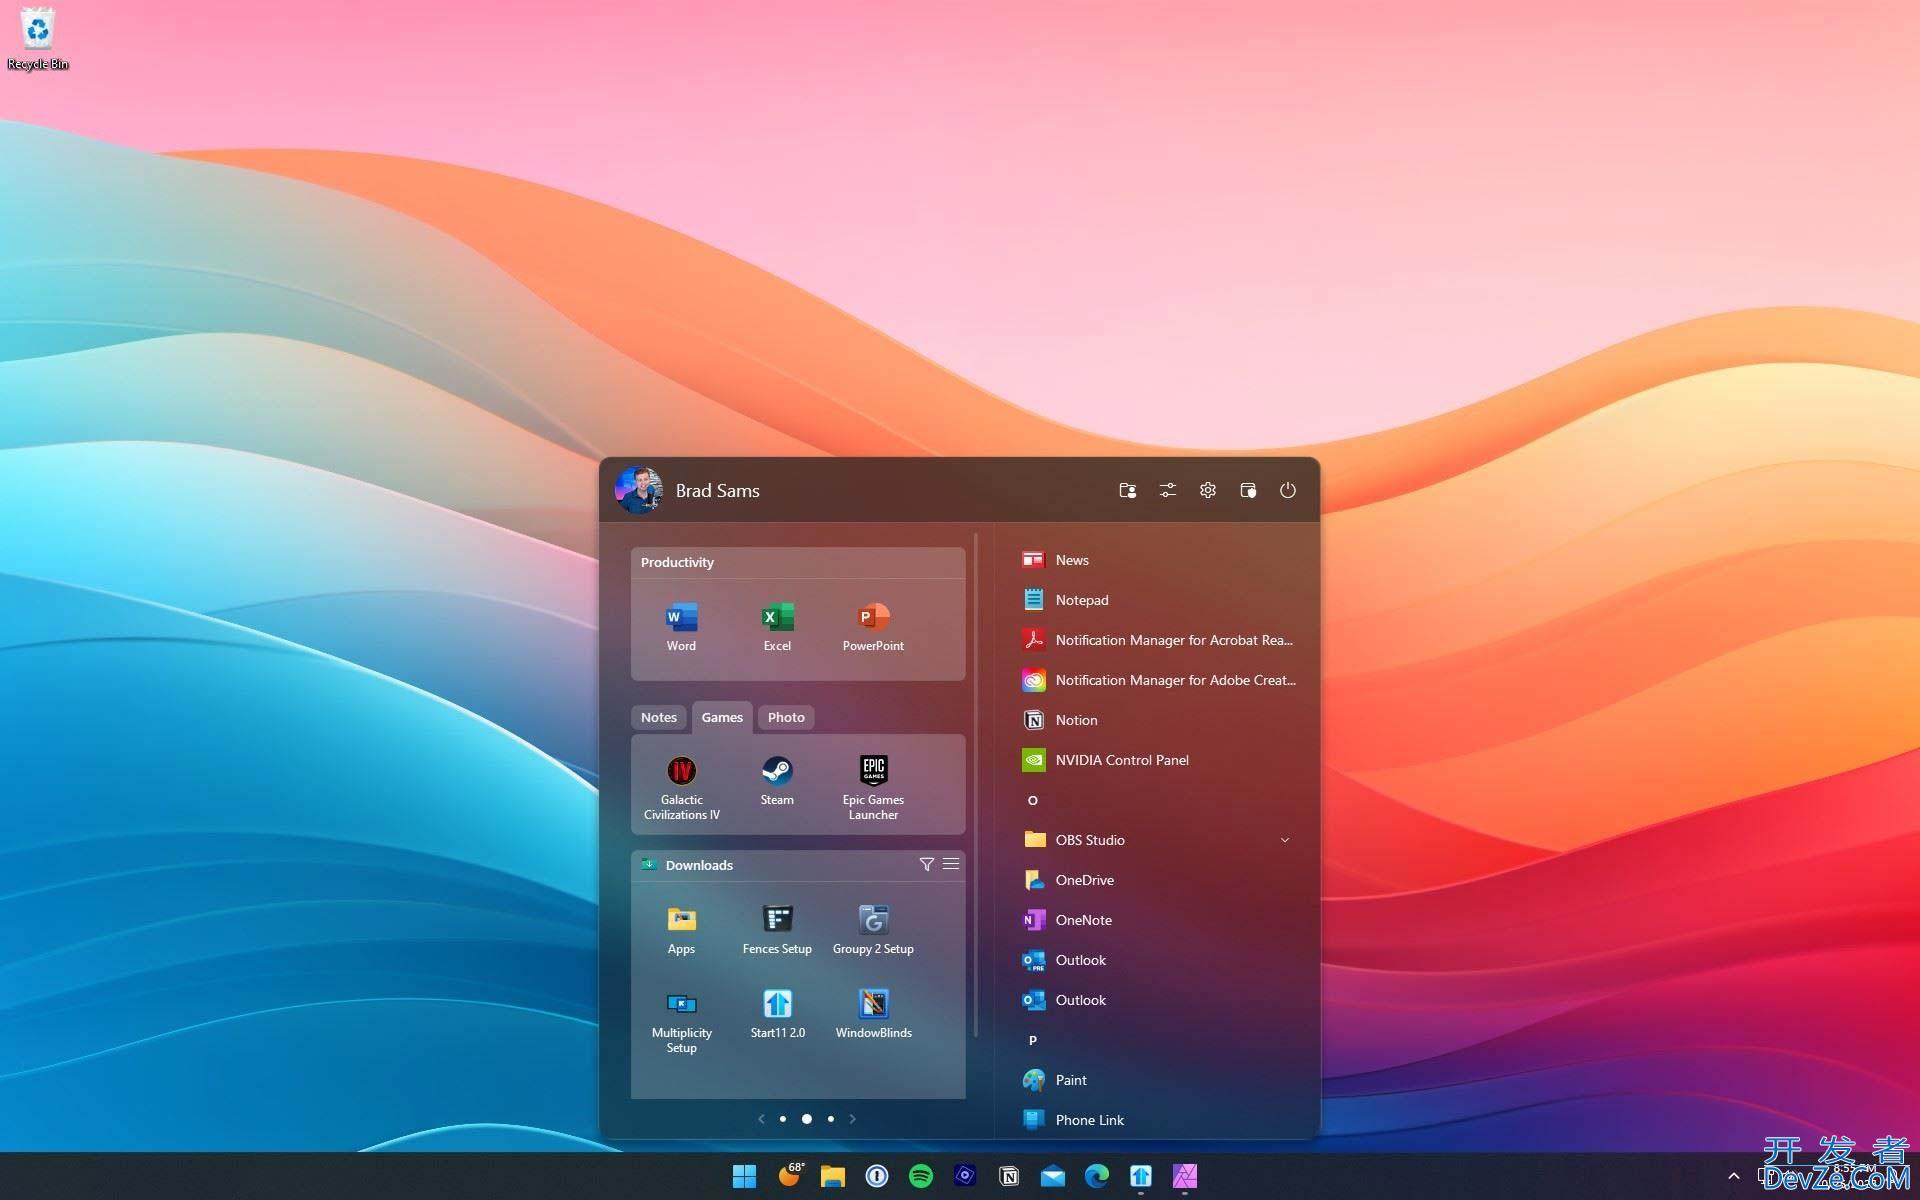Viewport: 1920px width, 1200px height.
Task: Select the Games tab
Action: pos(722,717)
